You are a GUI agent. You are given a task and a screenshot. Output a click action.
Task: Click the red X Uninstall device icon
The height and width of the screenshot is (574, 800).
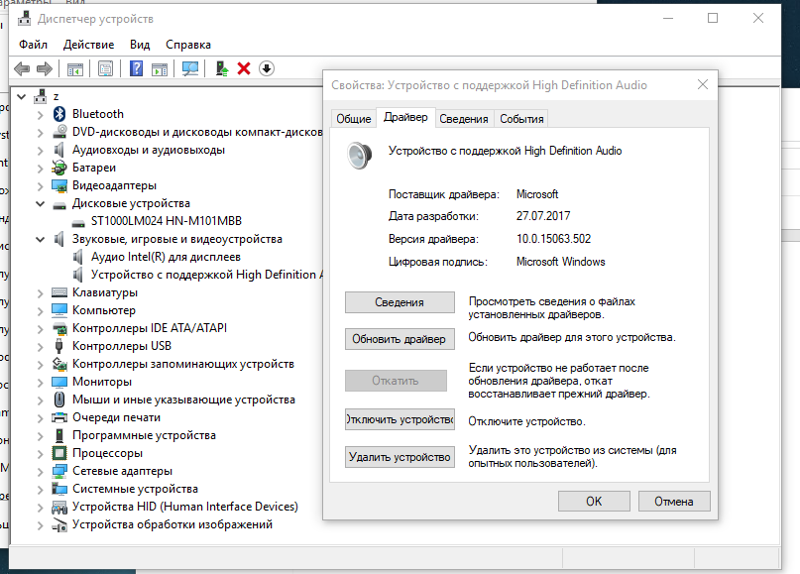coord(244,68)
